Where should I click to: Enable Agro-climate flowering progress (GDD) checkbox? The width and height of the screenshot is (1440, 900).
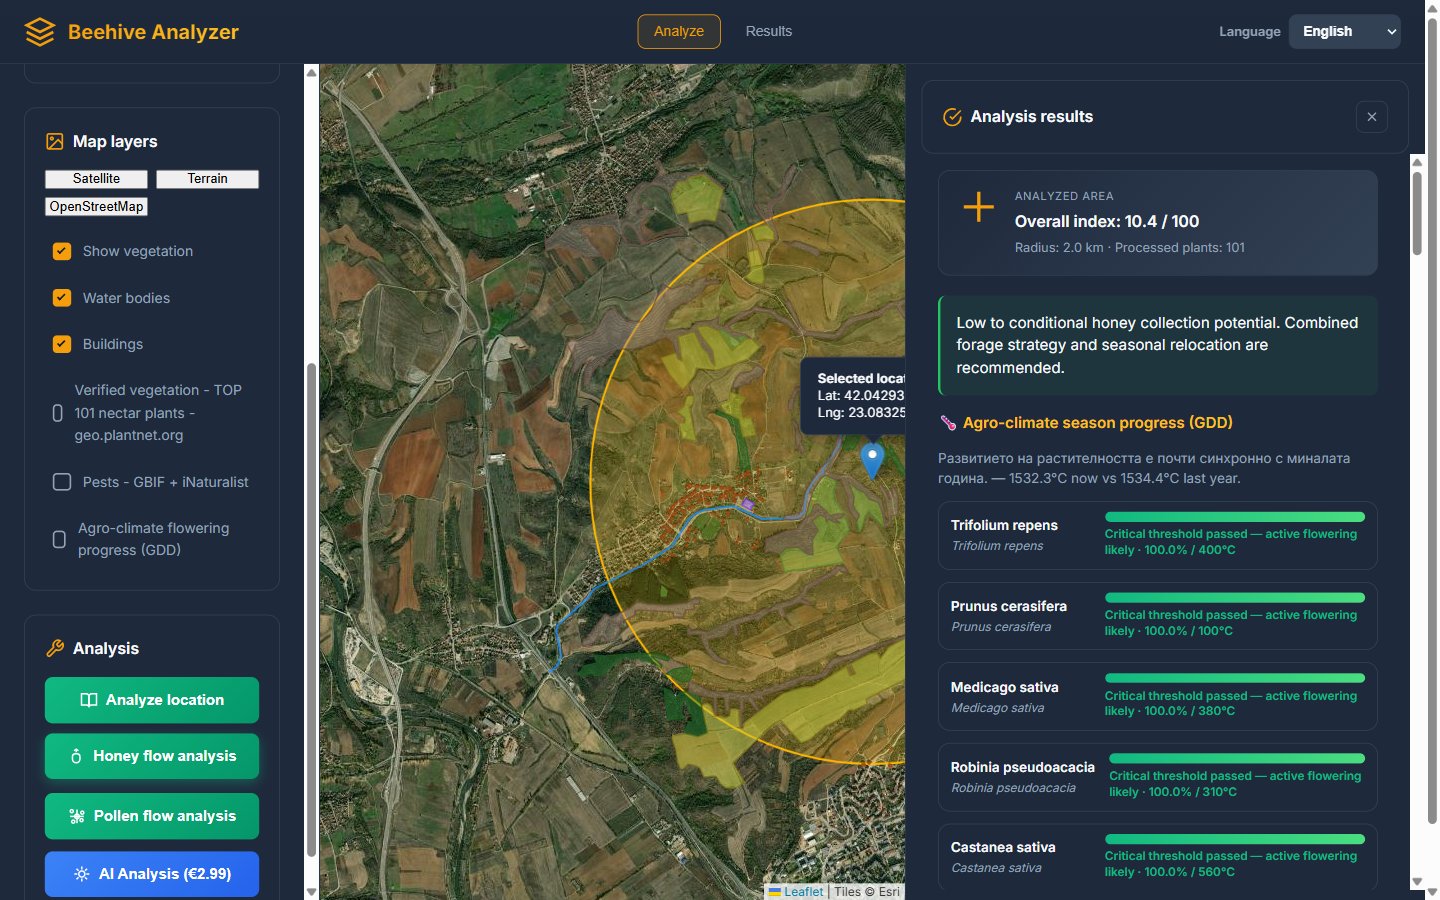point(59,539)
